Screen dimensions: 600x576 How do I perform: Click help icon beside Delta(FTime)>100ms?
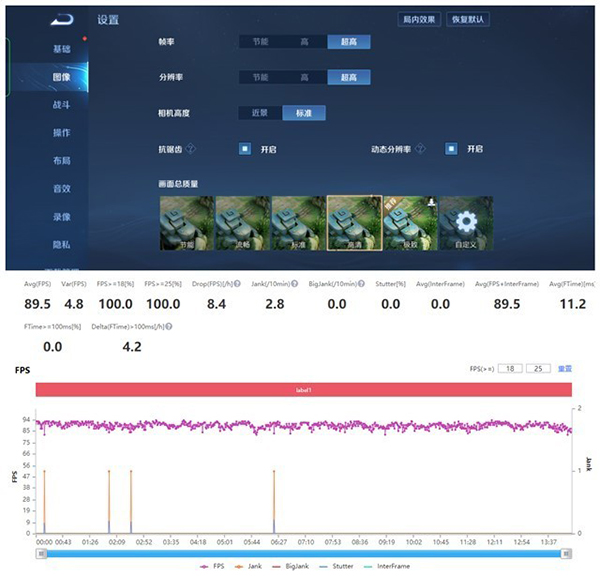pos(168,327)
